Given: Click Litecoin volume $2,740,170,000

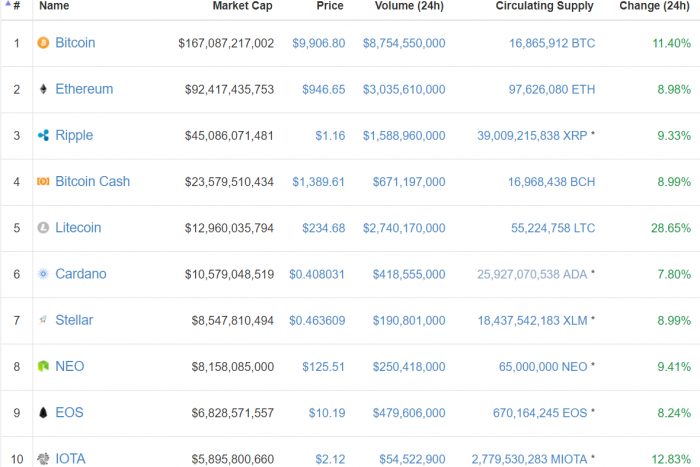Looking at the screenshot, I should pyautogui.click(x=404, y=228).
